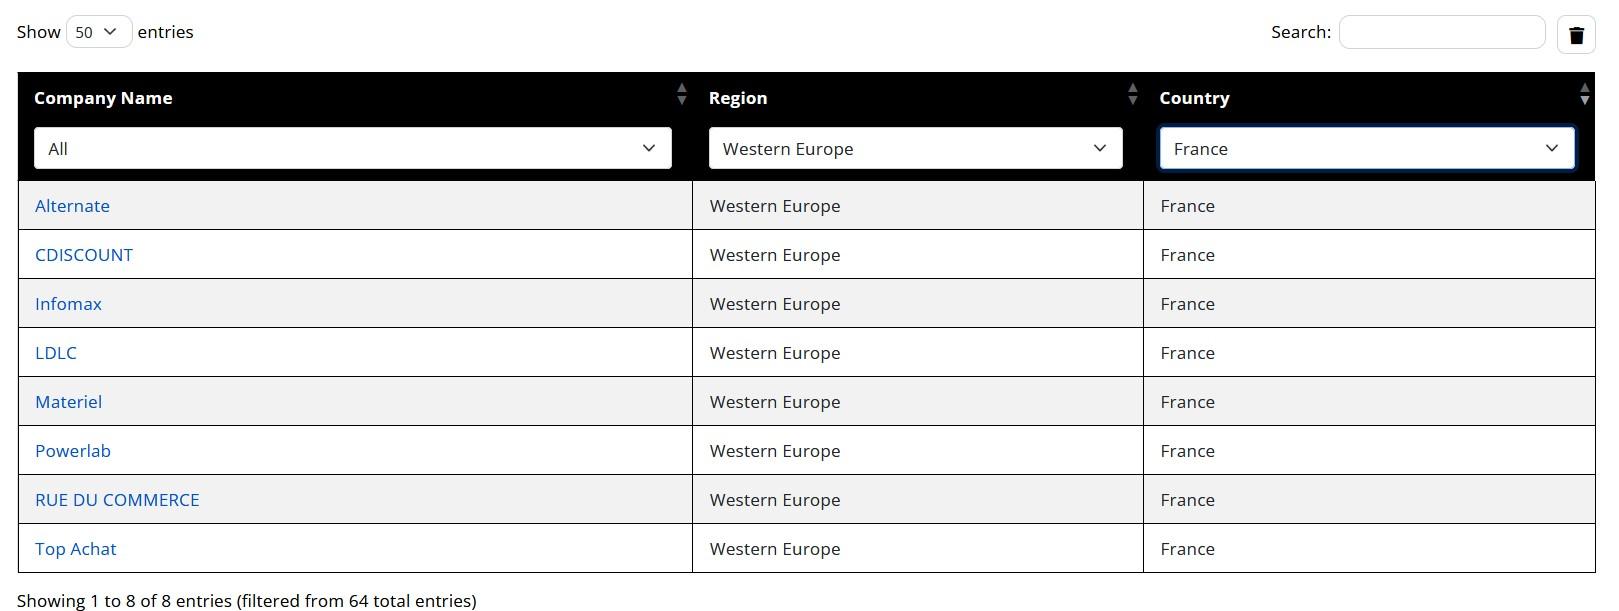
Task: Focus the Search input field
Action: point(1441,32)
